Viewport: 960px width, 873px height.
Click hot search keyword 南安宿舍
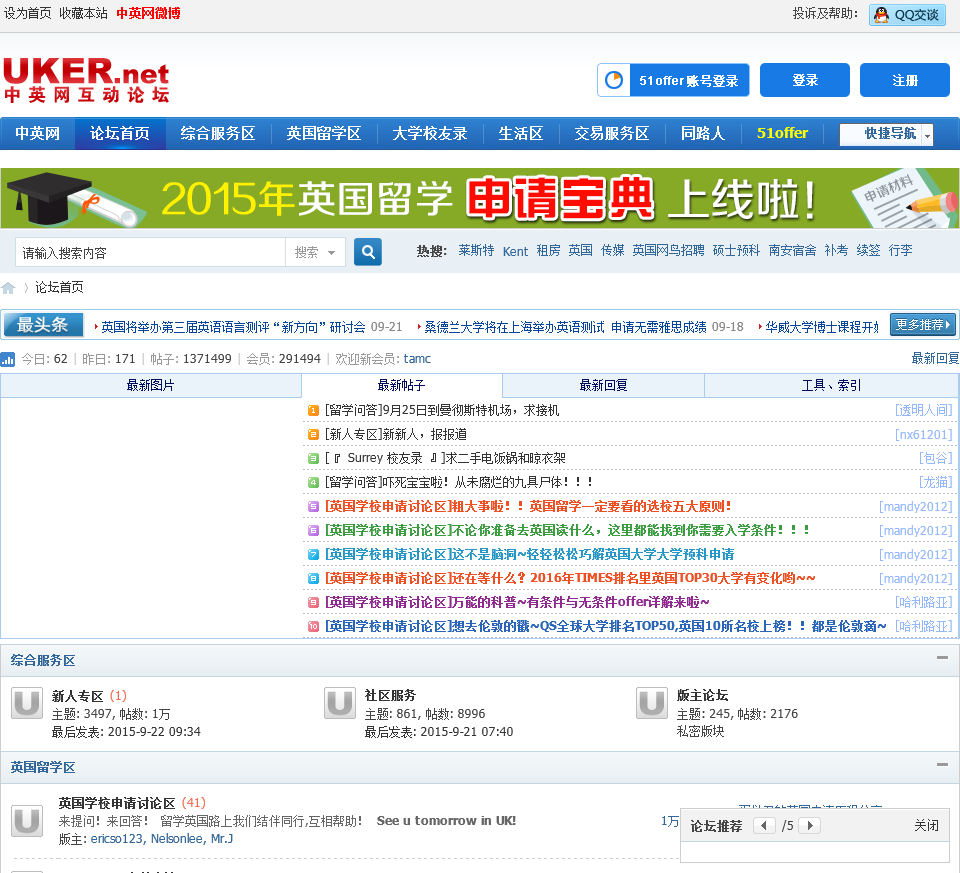pos(793,250)
